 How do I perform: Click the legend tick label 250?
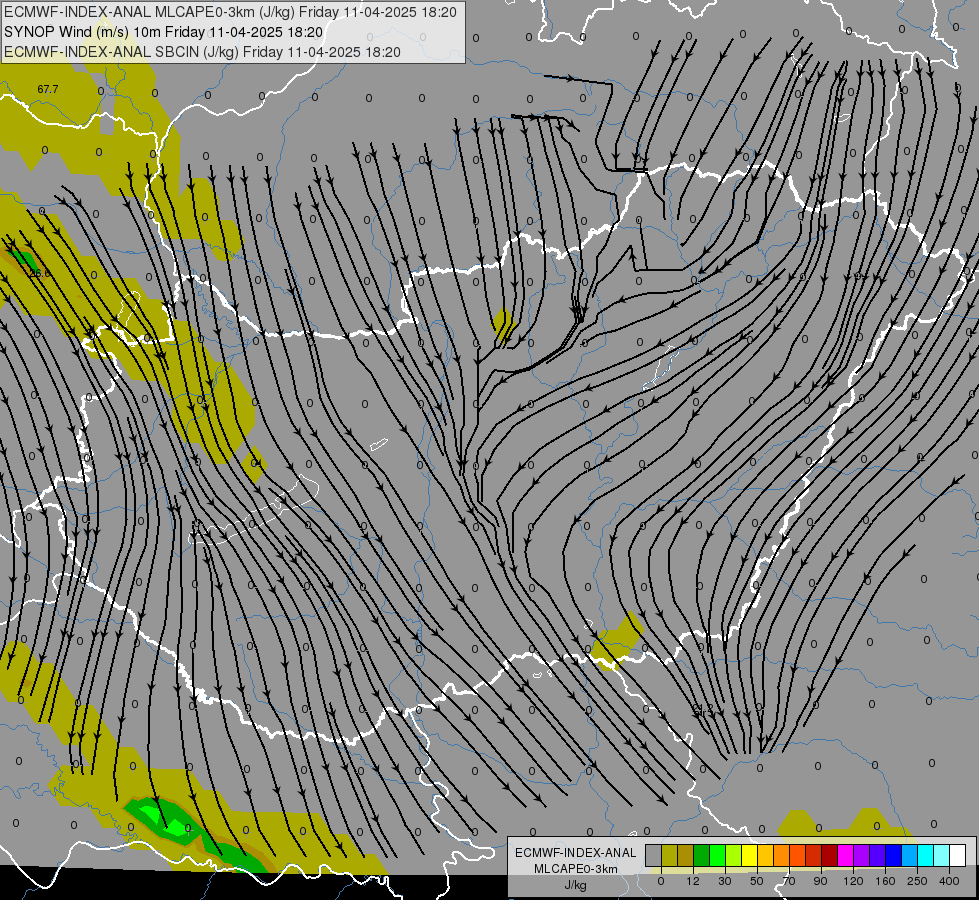click(x=917, y=881)
